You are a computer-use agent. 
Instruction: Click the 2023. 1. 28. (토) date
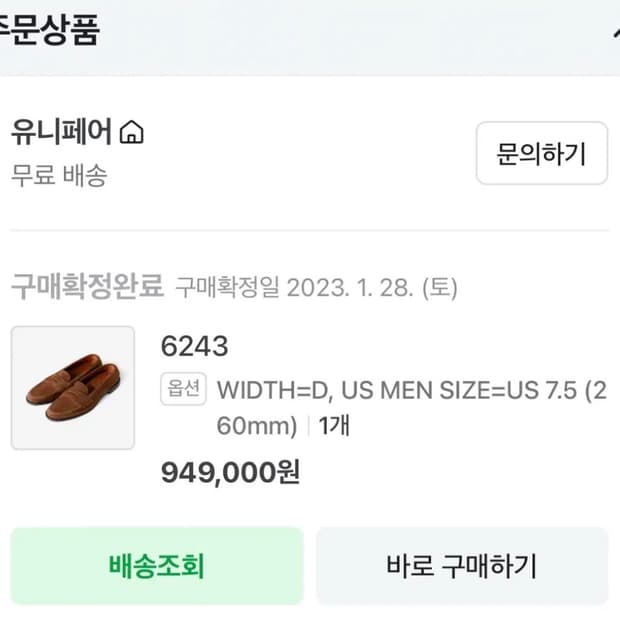372,288
